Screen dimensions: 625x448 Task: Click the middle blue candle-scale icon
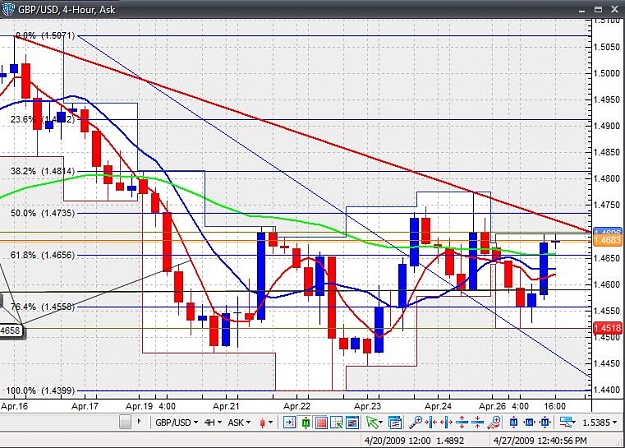pyautogui.click(x=529, y=422)
